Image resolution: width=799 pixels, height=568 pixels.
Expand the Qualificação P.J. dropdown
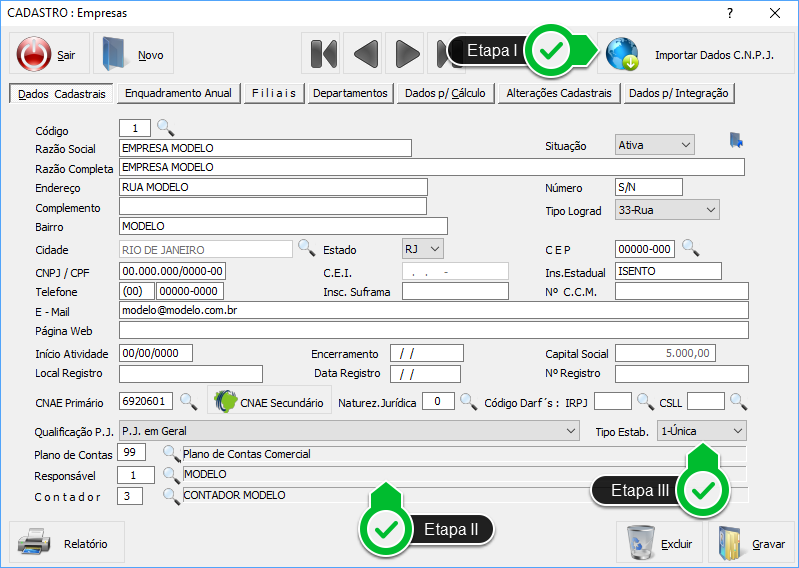349,431
